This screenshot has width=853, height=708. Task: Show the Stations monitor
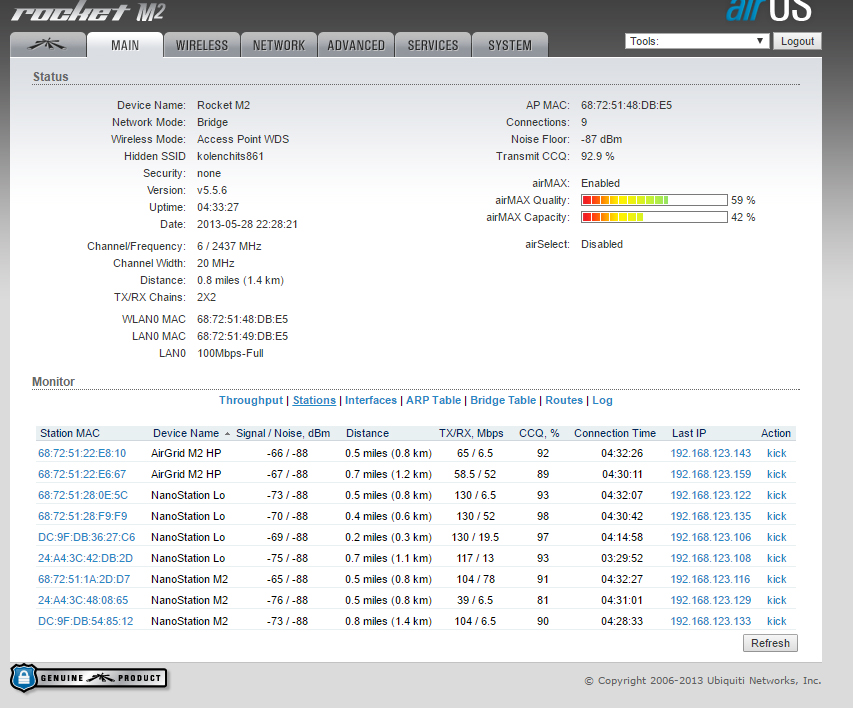tap(314, 401)
